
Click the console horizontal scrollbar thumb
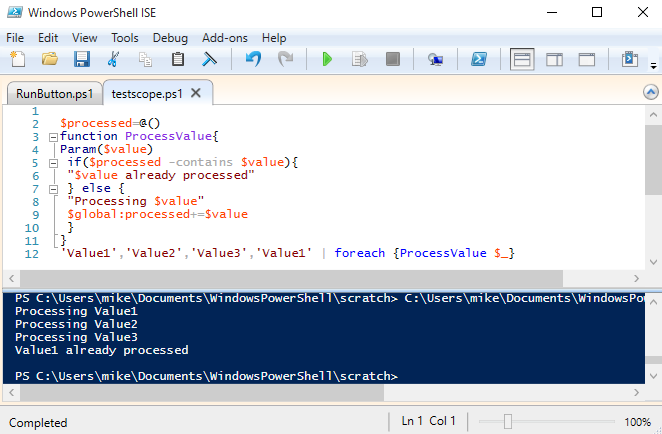(x=202, y=393)
